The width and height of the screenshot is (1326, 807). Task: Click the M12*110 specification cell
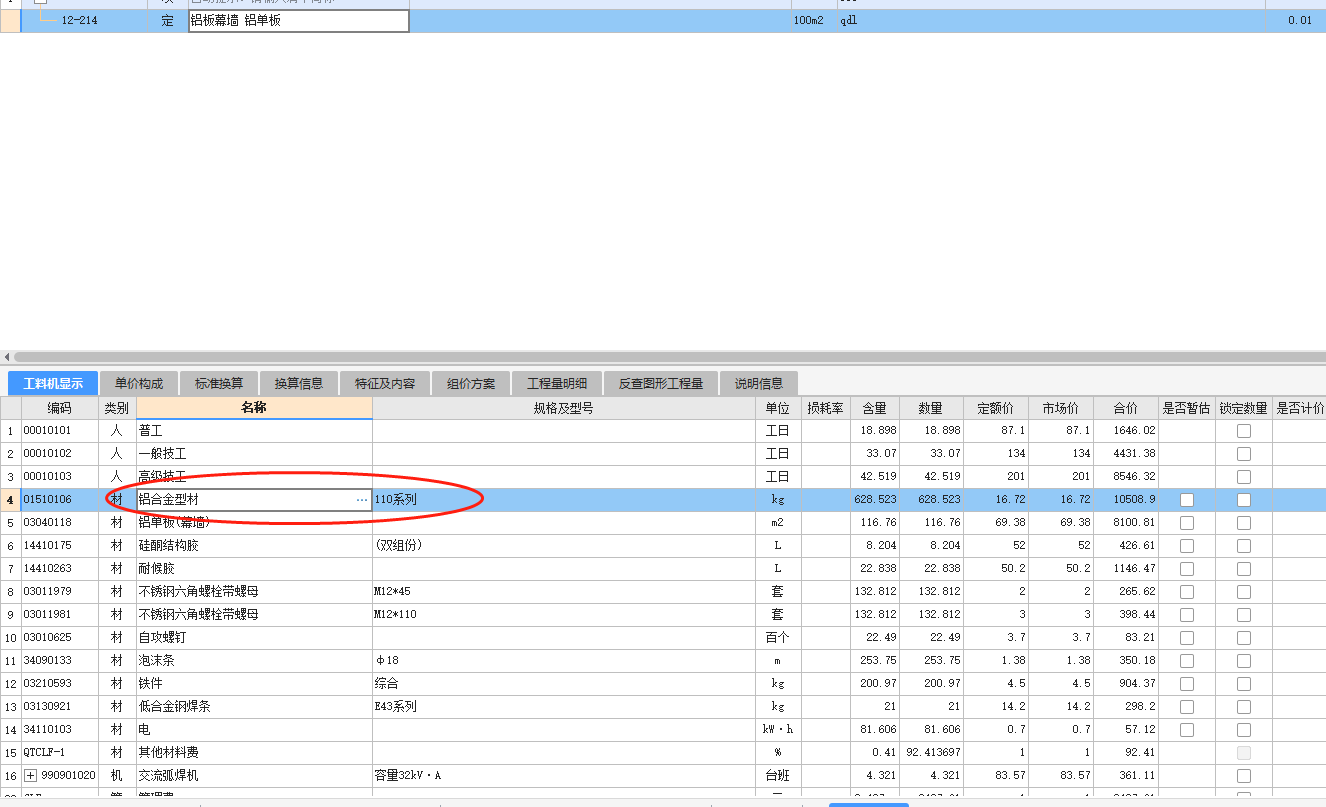click(564, 615)
